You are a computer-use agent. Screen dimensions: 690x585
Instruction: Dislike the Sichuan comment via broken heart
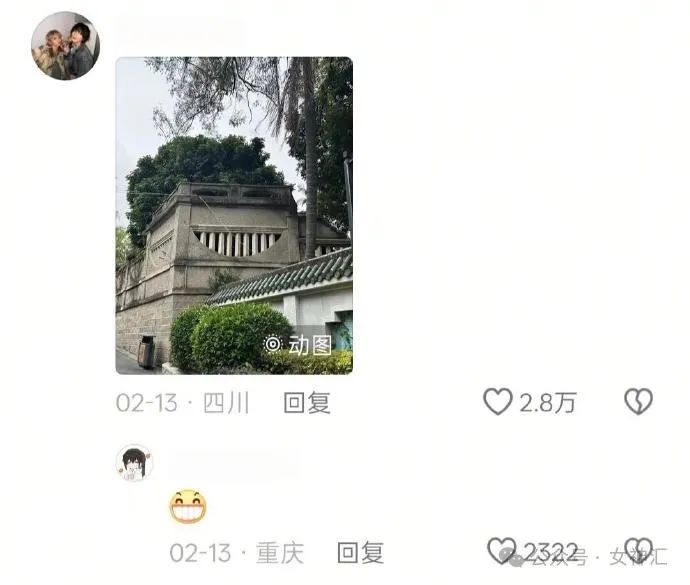tap(639, 401)
